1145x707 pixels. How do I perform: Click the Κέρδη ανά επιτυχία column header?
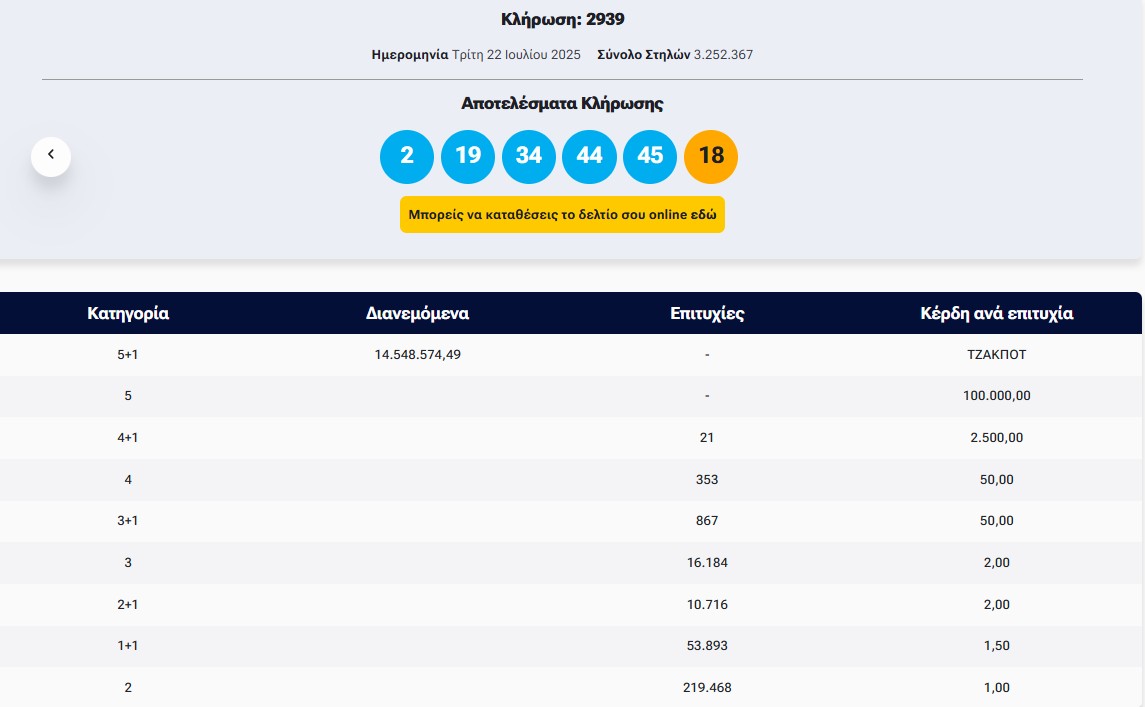(996, 313)
